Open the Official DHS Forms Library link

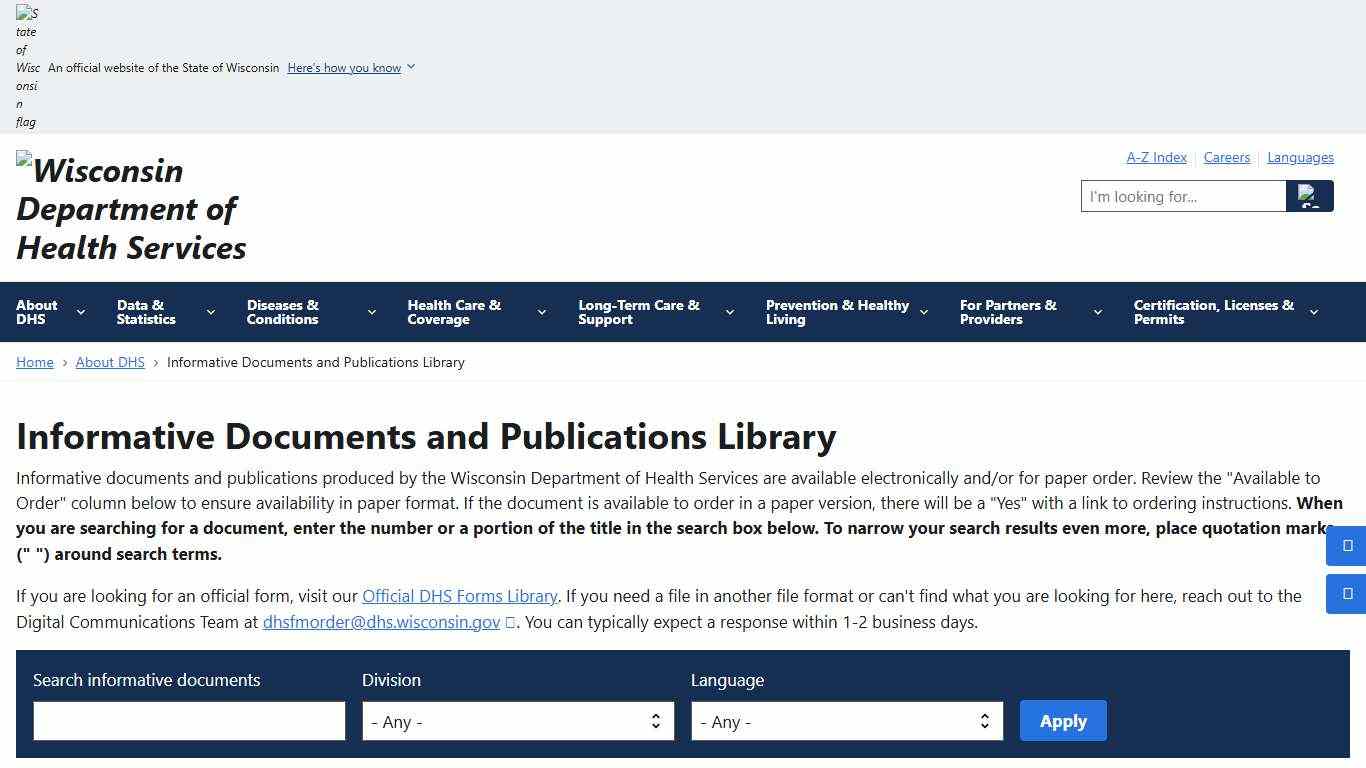click(460, 596)
